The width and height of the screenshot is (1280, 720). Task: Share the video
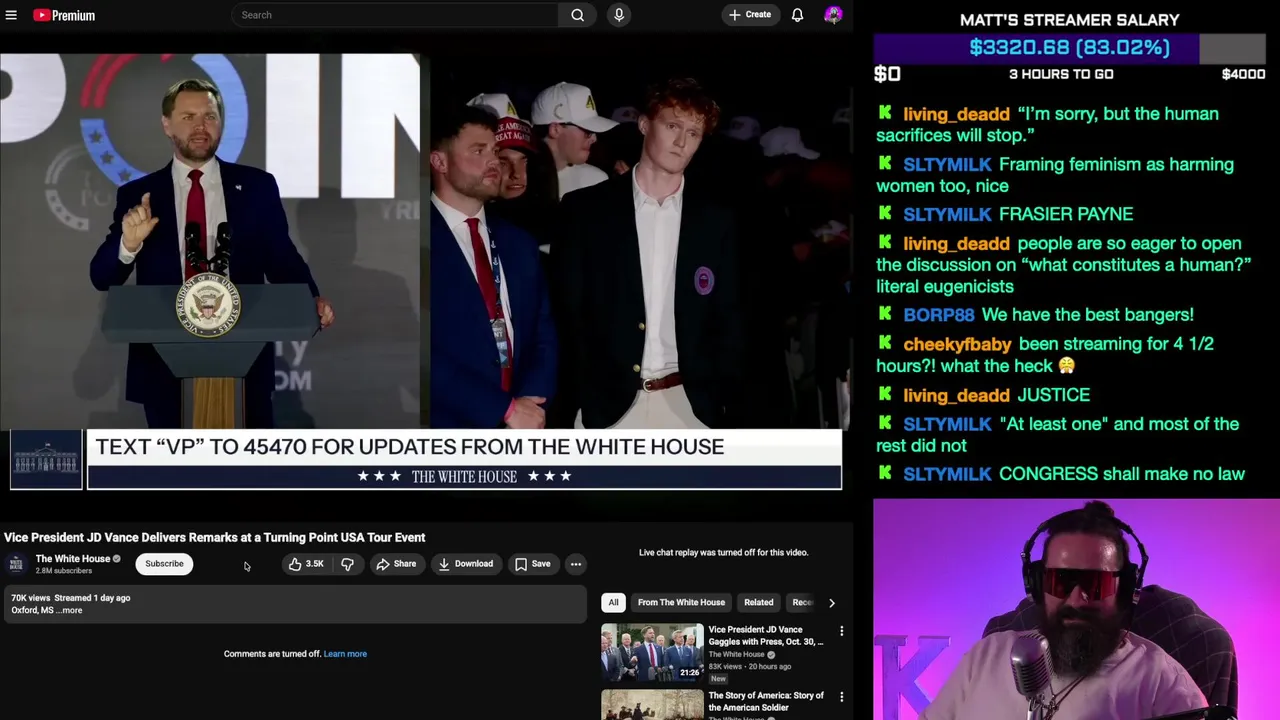[396, 564]
